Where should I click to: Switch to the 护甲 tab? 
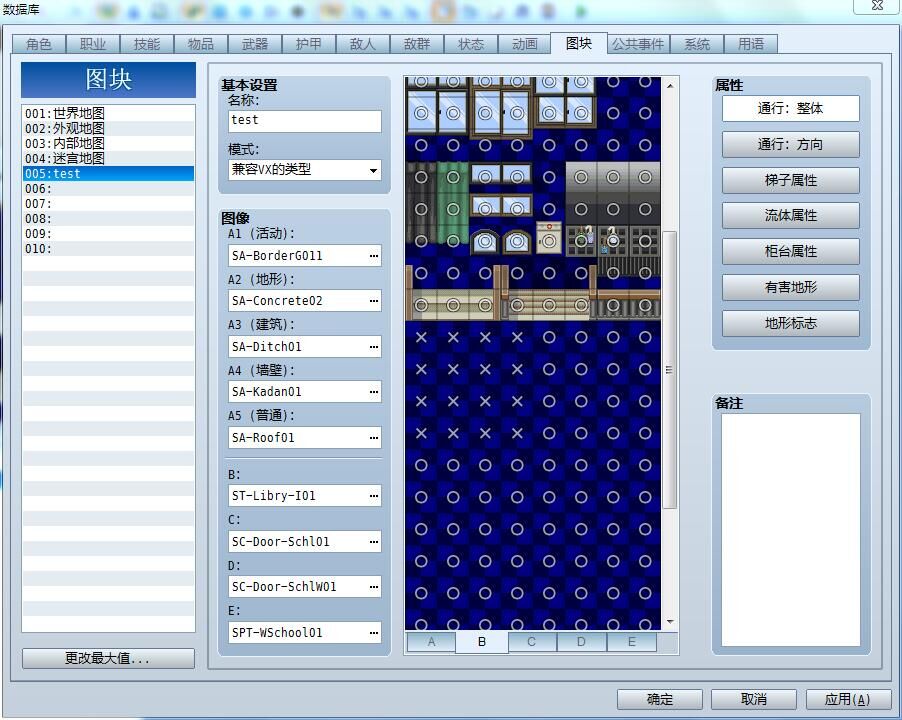309,44
